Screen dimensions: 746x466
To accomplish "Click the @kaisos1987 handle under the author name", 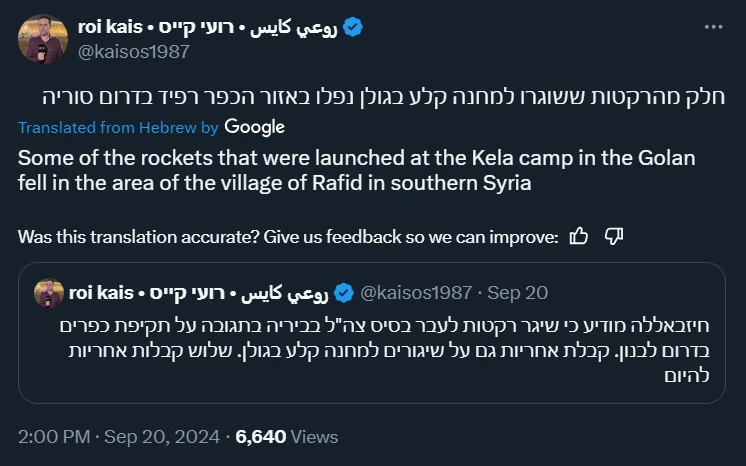I will 132,52.
